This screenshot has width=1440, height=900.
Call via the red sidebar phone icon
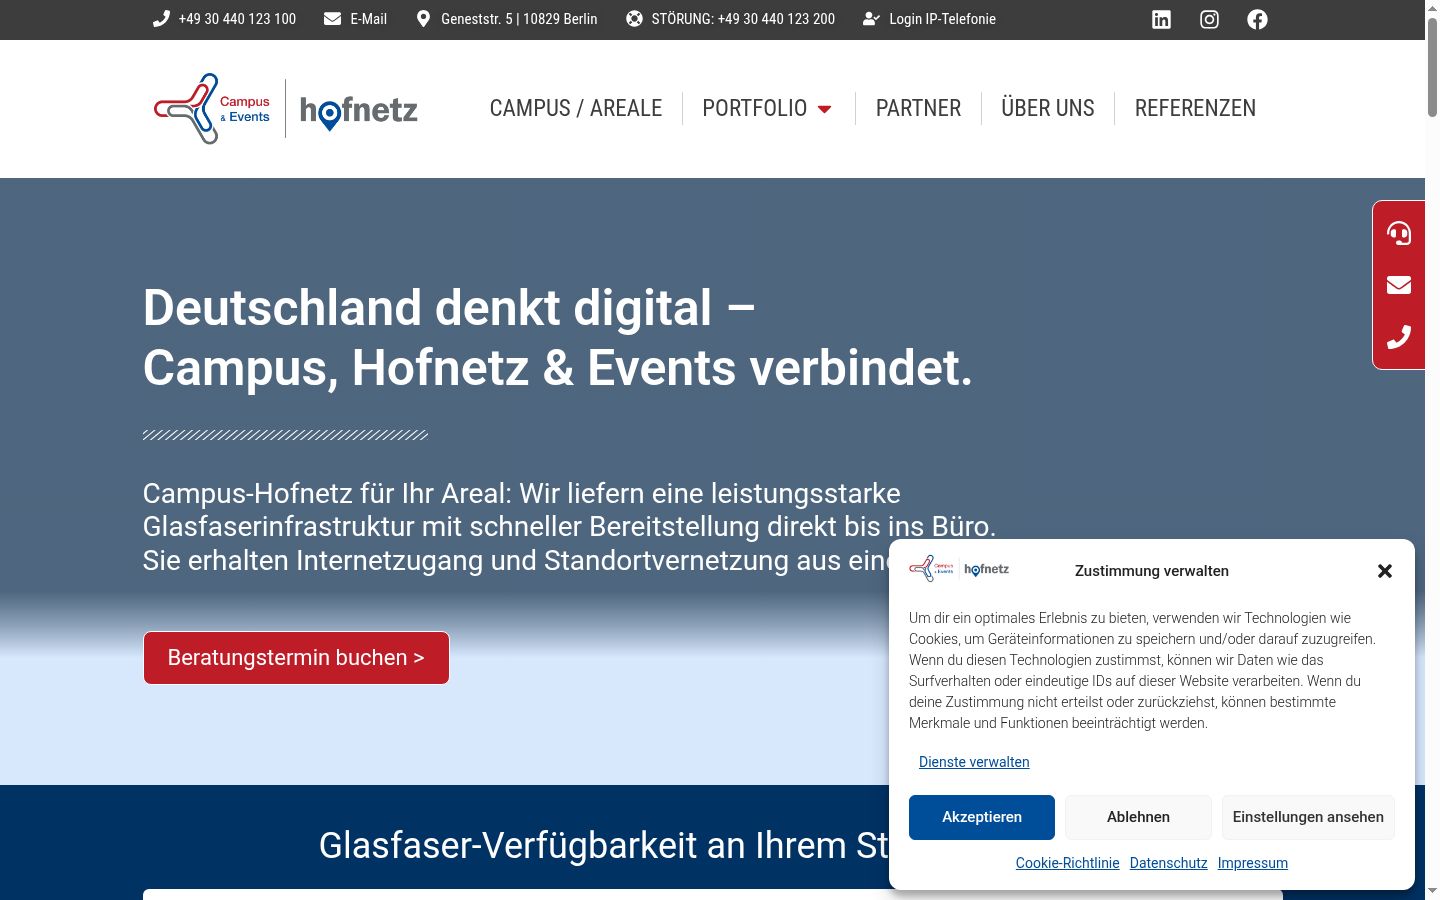[1399, 337]
